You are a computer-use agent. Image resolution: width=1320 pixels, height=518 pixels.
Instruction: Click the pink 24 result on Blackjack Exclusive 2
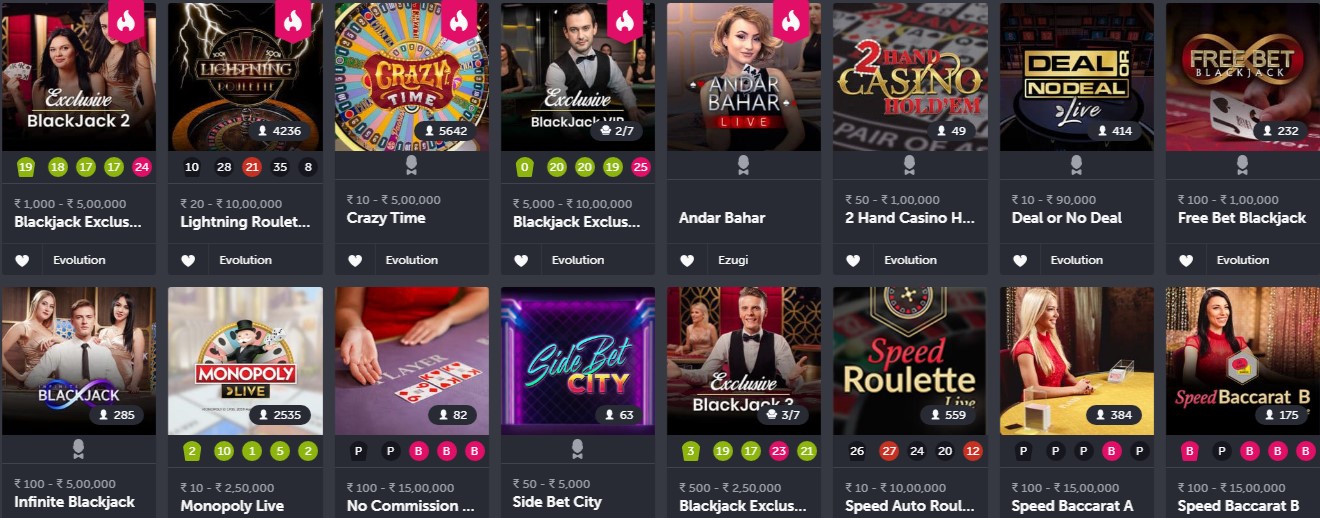point(142,167)
